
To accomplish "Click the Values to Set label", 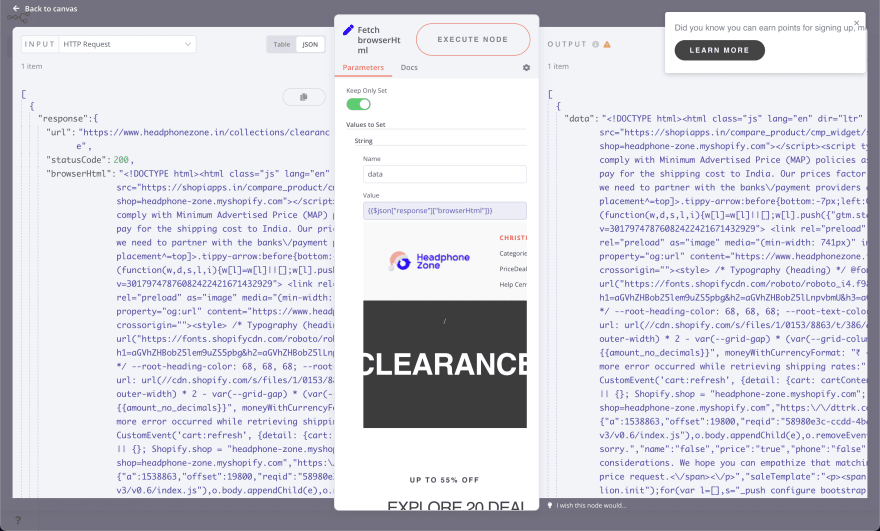I will coord(366,125).
